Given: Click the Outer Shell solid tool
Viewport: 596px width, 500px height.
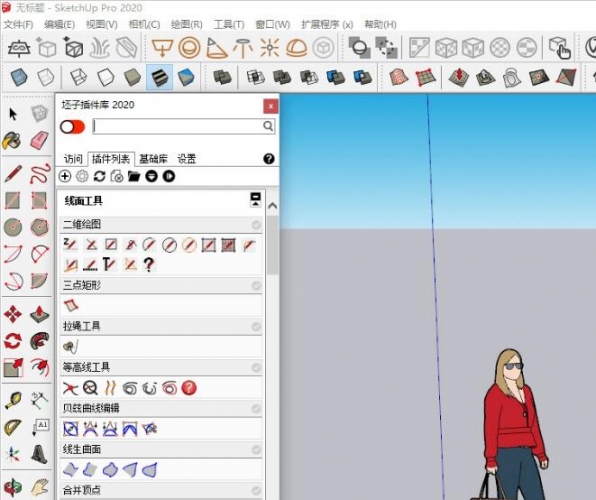Looking at the screenshot, I should (x=222, y=77).
